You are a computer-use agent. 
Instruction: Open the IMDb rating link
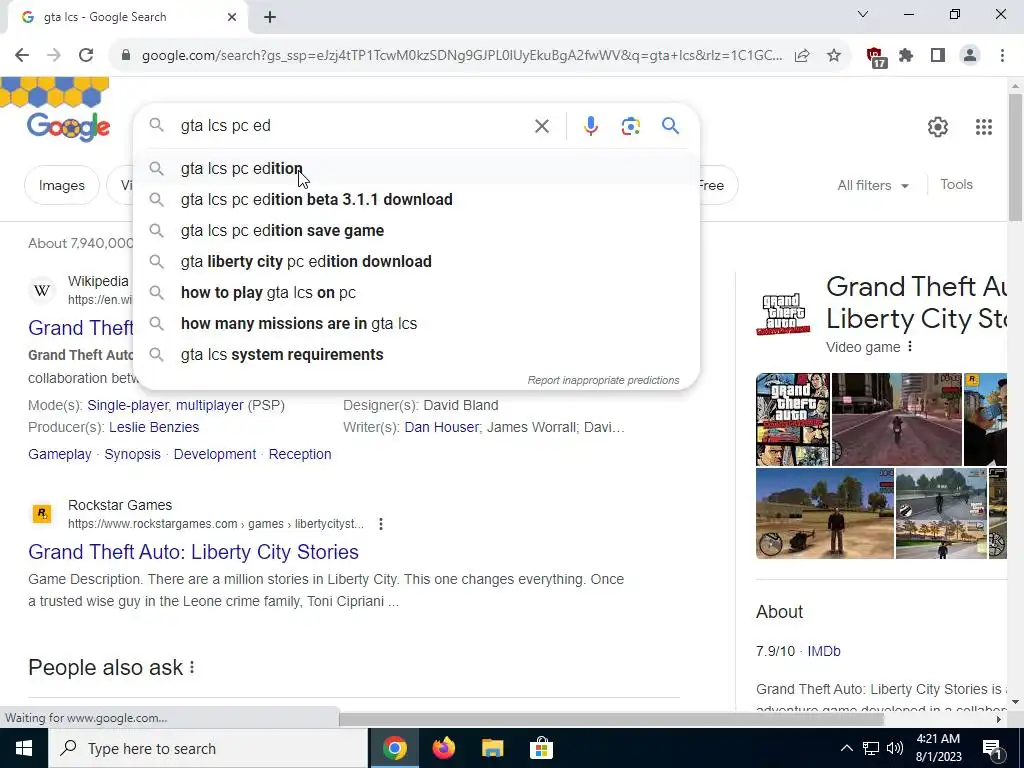pos(824,651)
